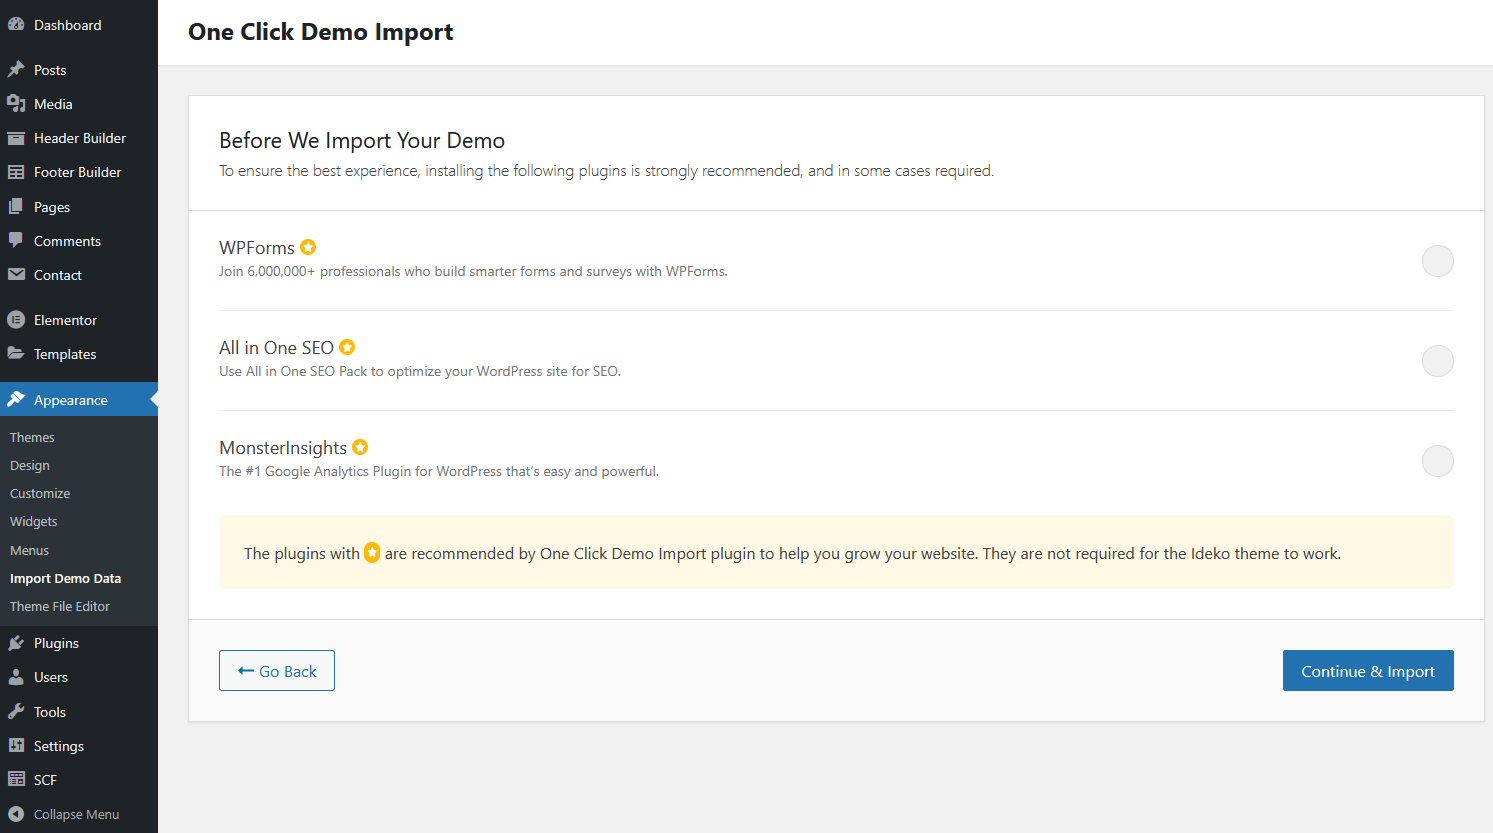Click the Plugins plug icon
Viewport: 1493px width, 833px height.
click(x=16, y=643)
